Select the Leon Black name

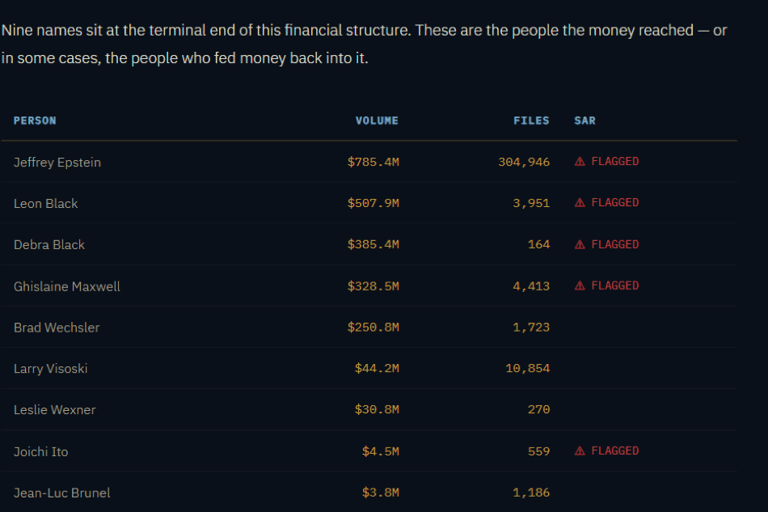[x=46, y=203]
